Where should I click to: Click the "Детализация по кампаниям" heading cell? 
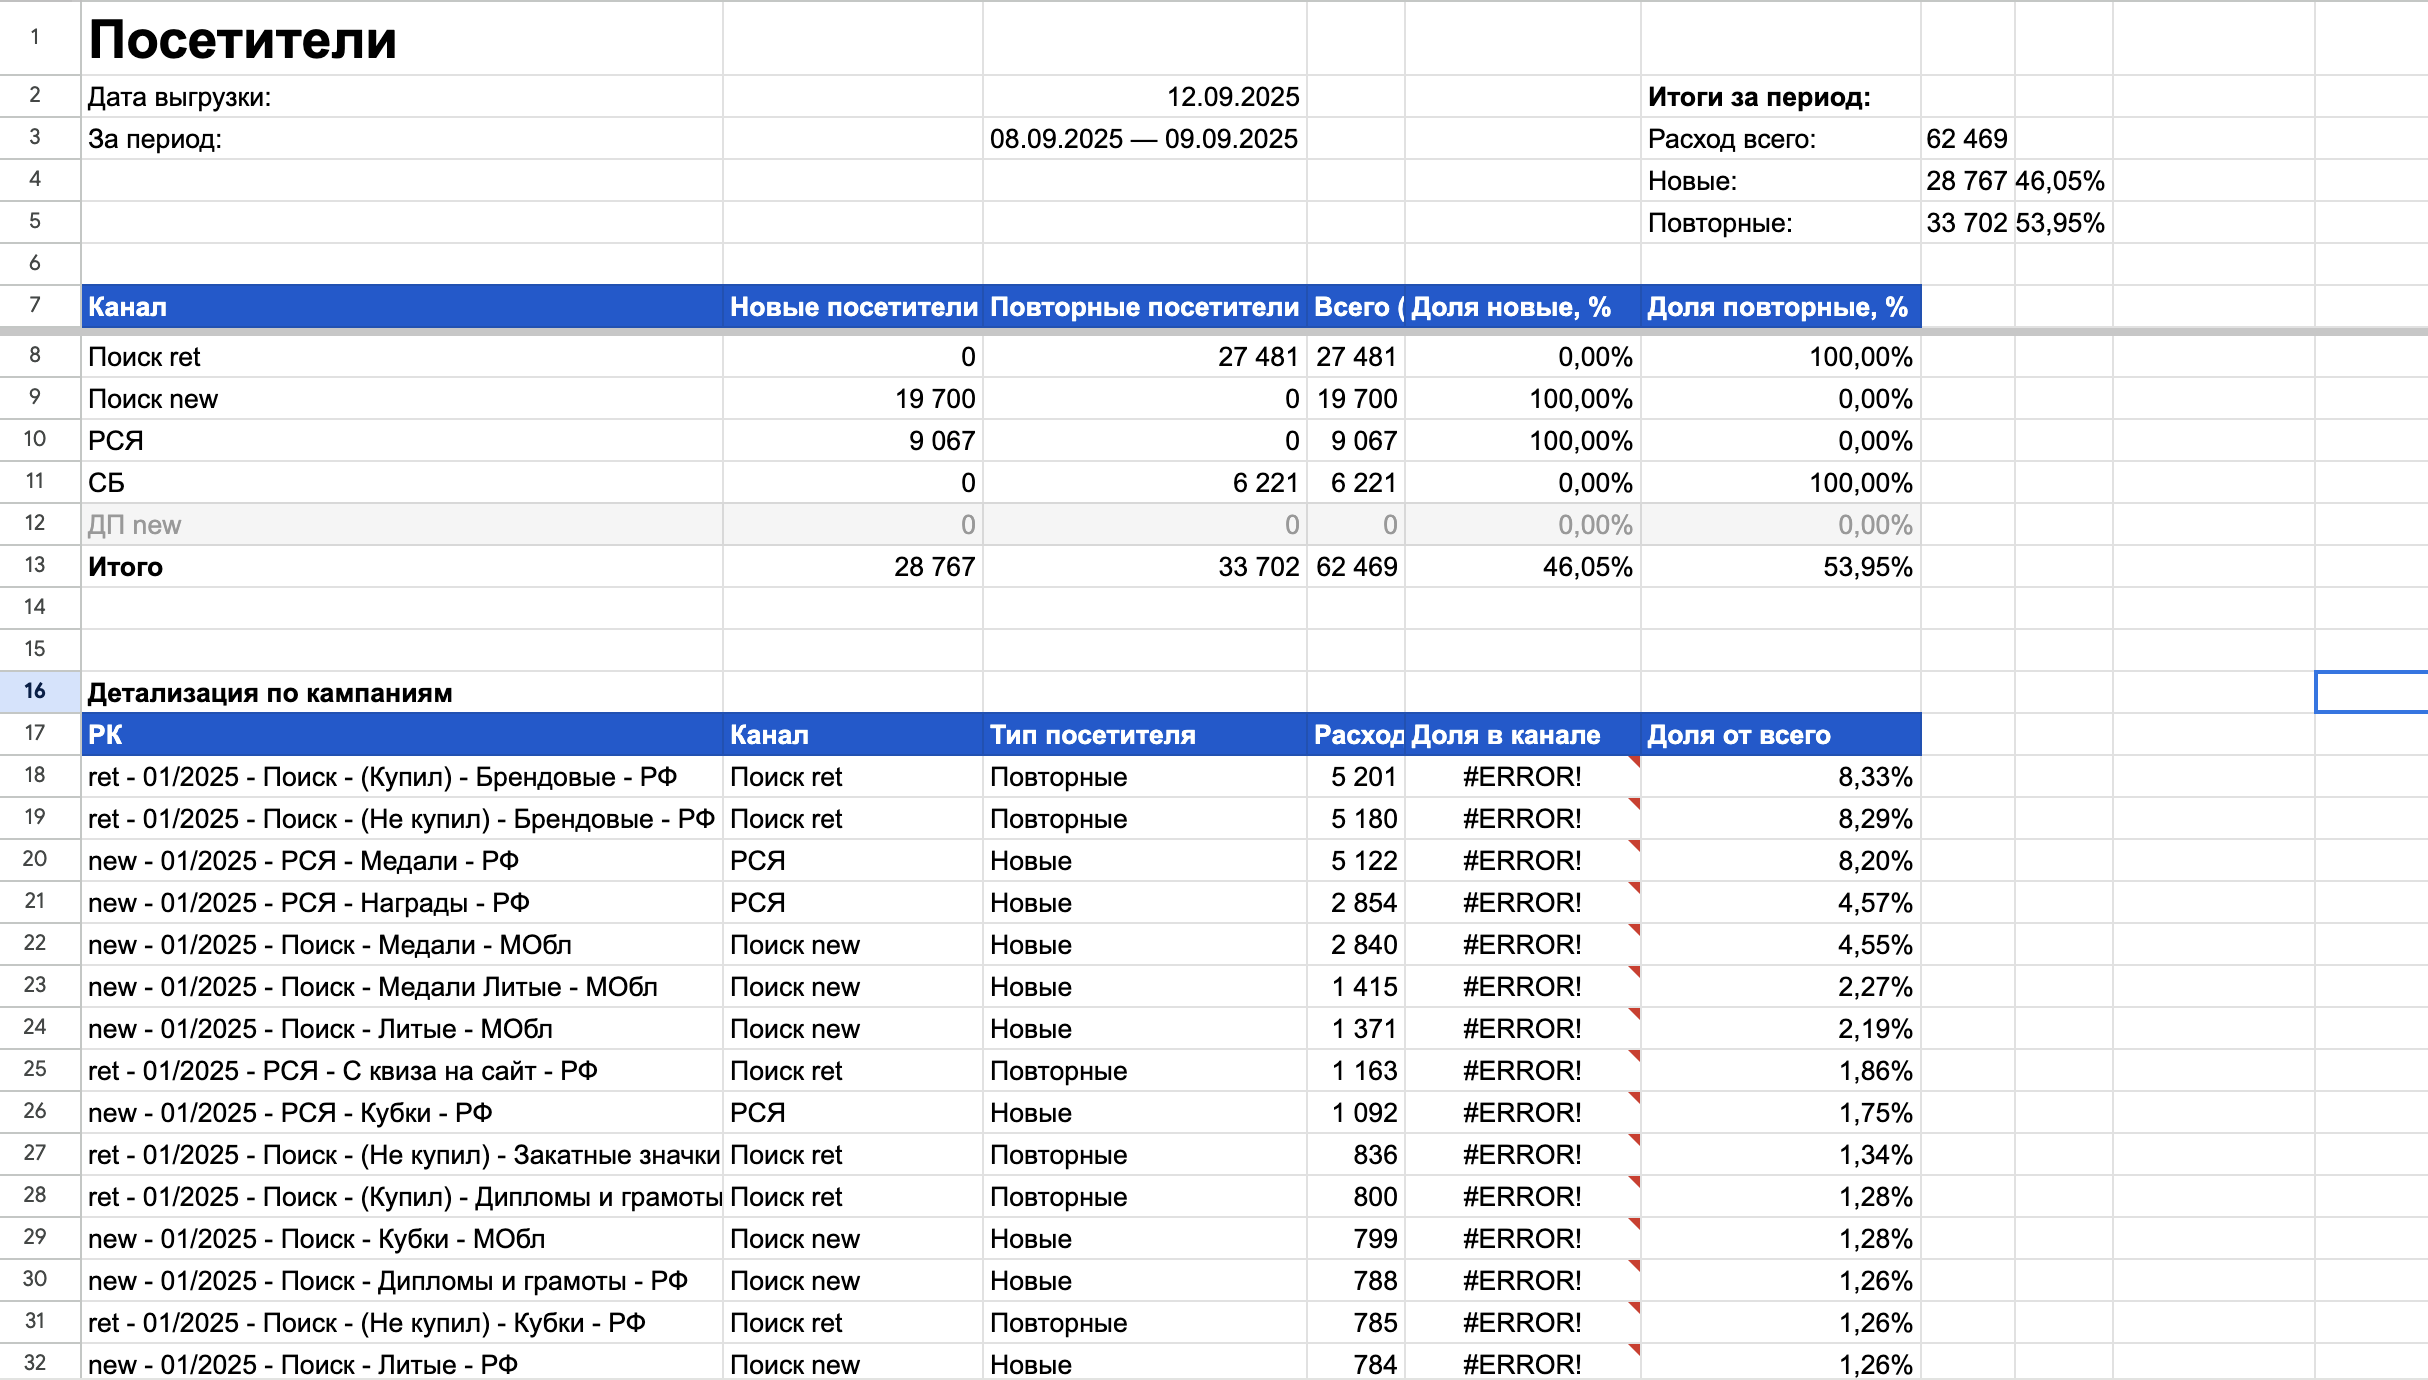[270, 693]
